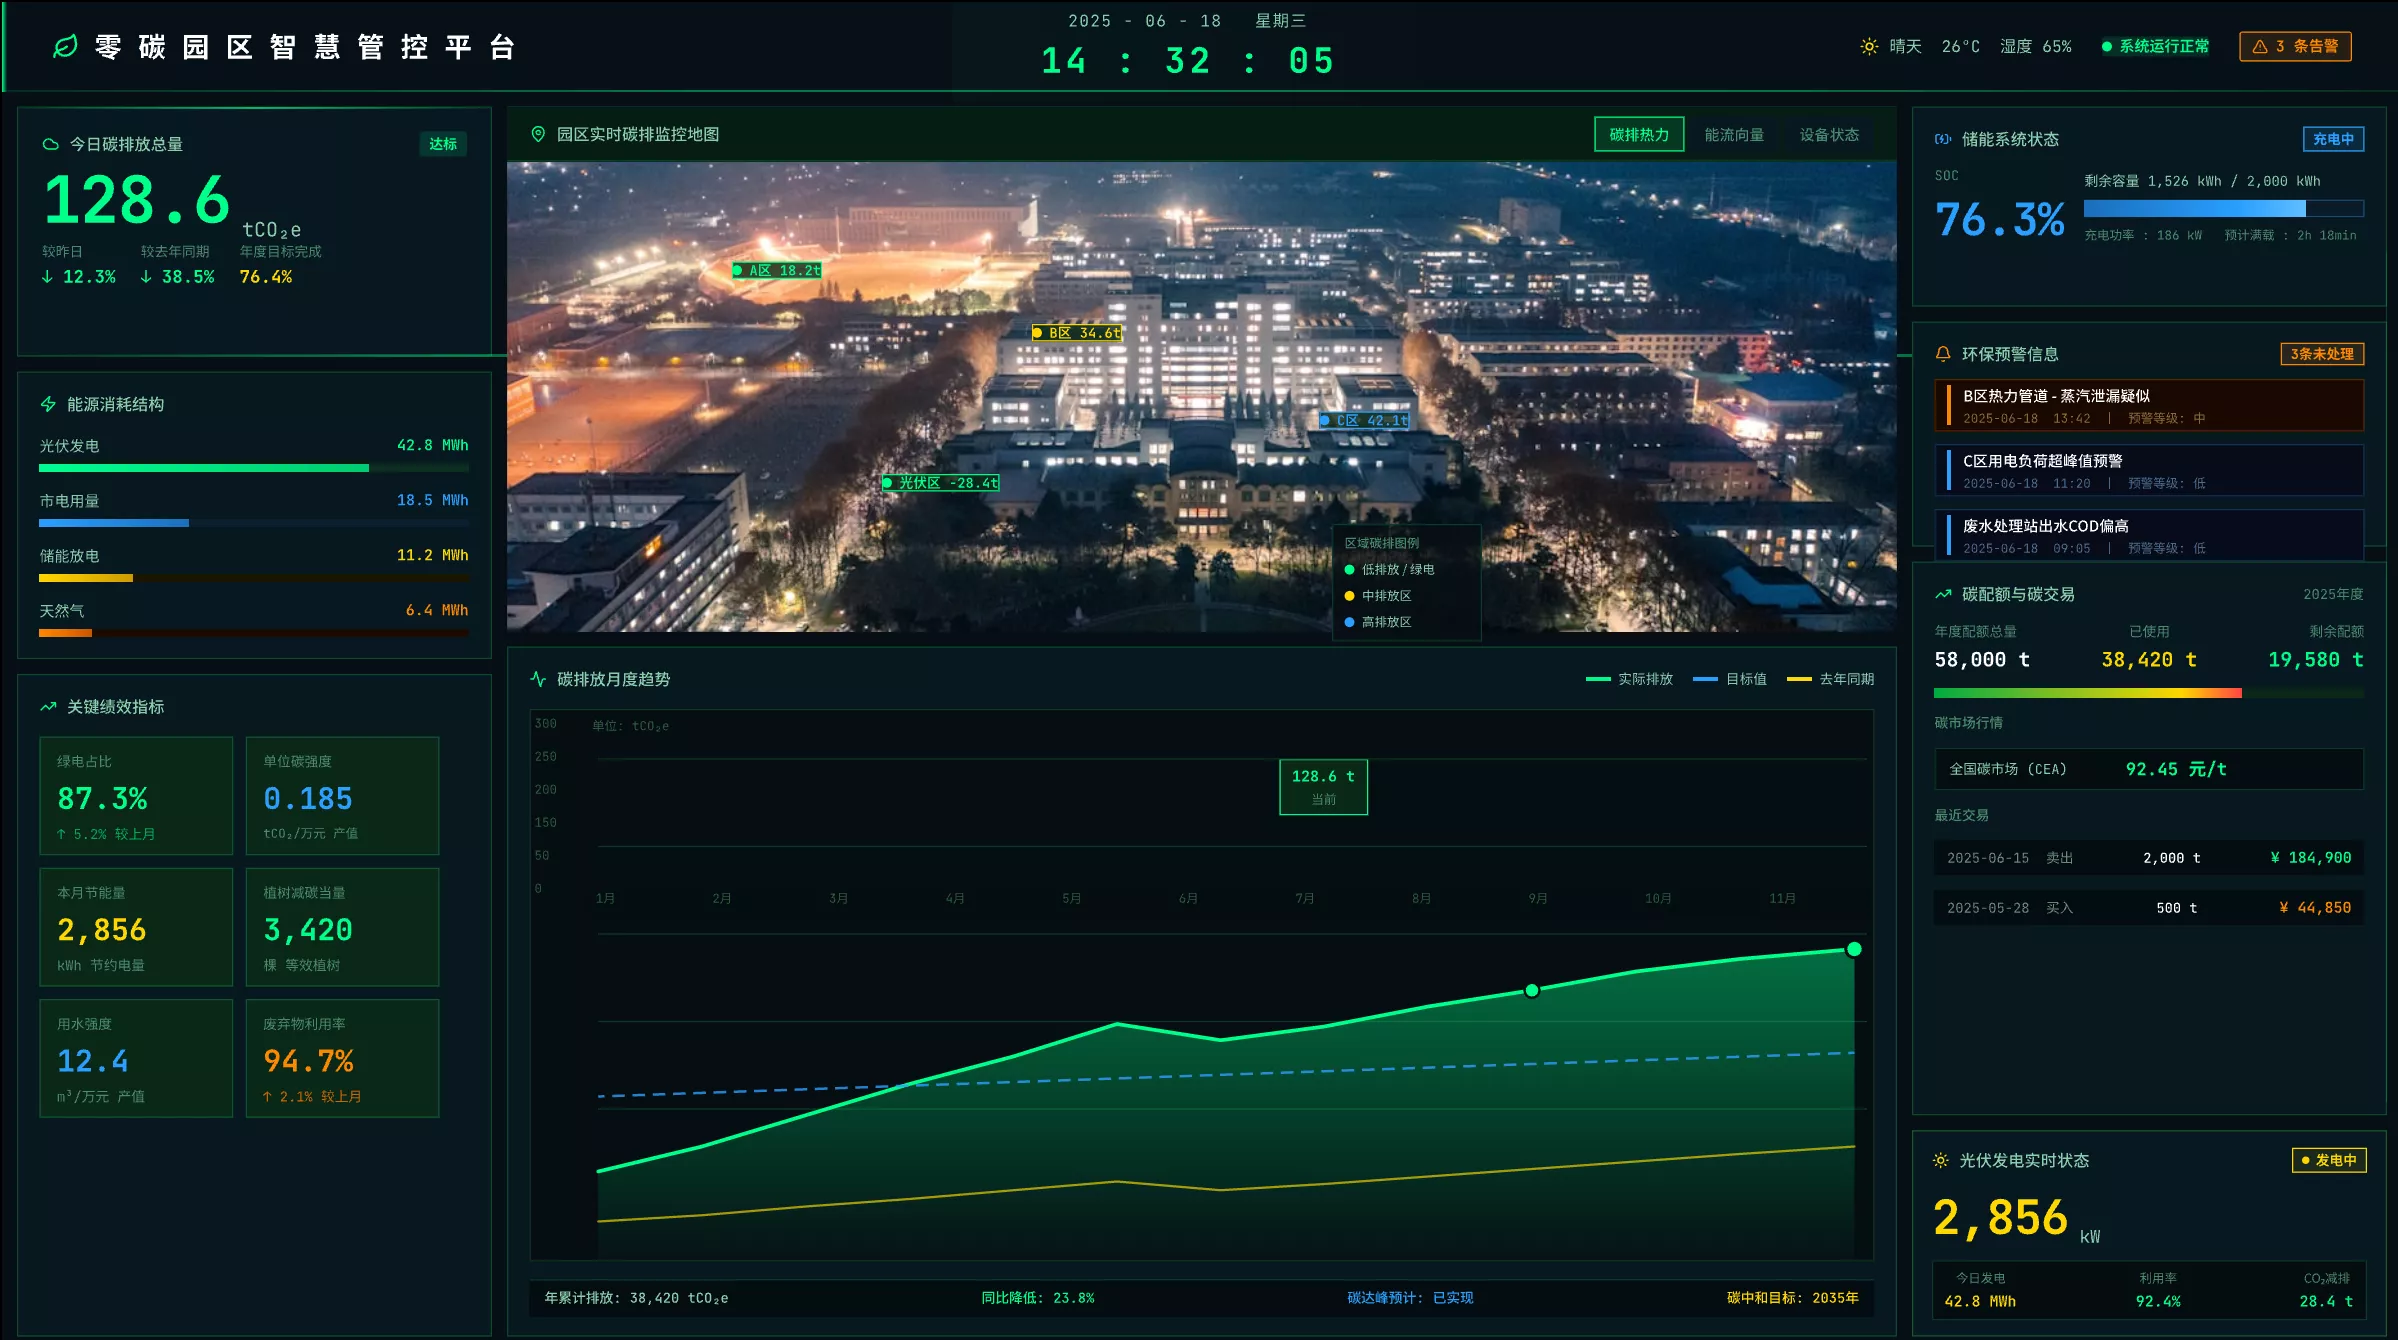Click the 3条未处理 warnings badge
The height and width of the screenshot is (1340, 2398).
point(2322,354)
